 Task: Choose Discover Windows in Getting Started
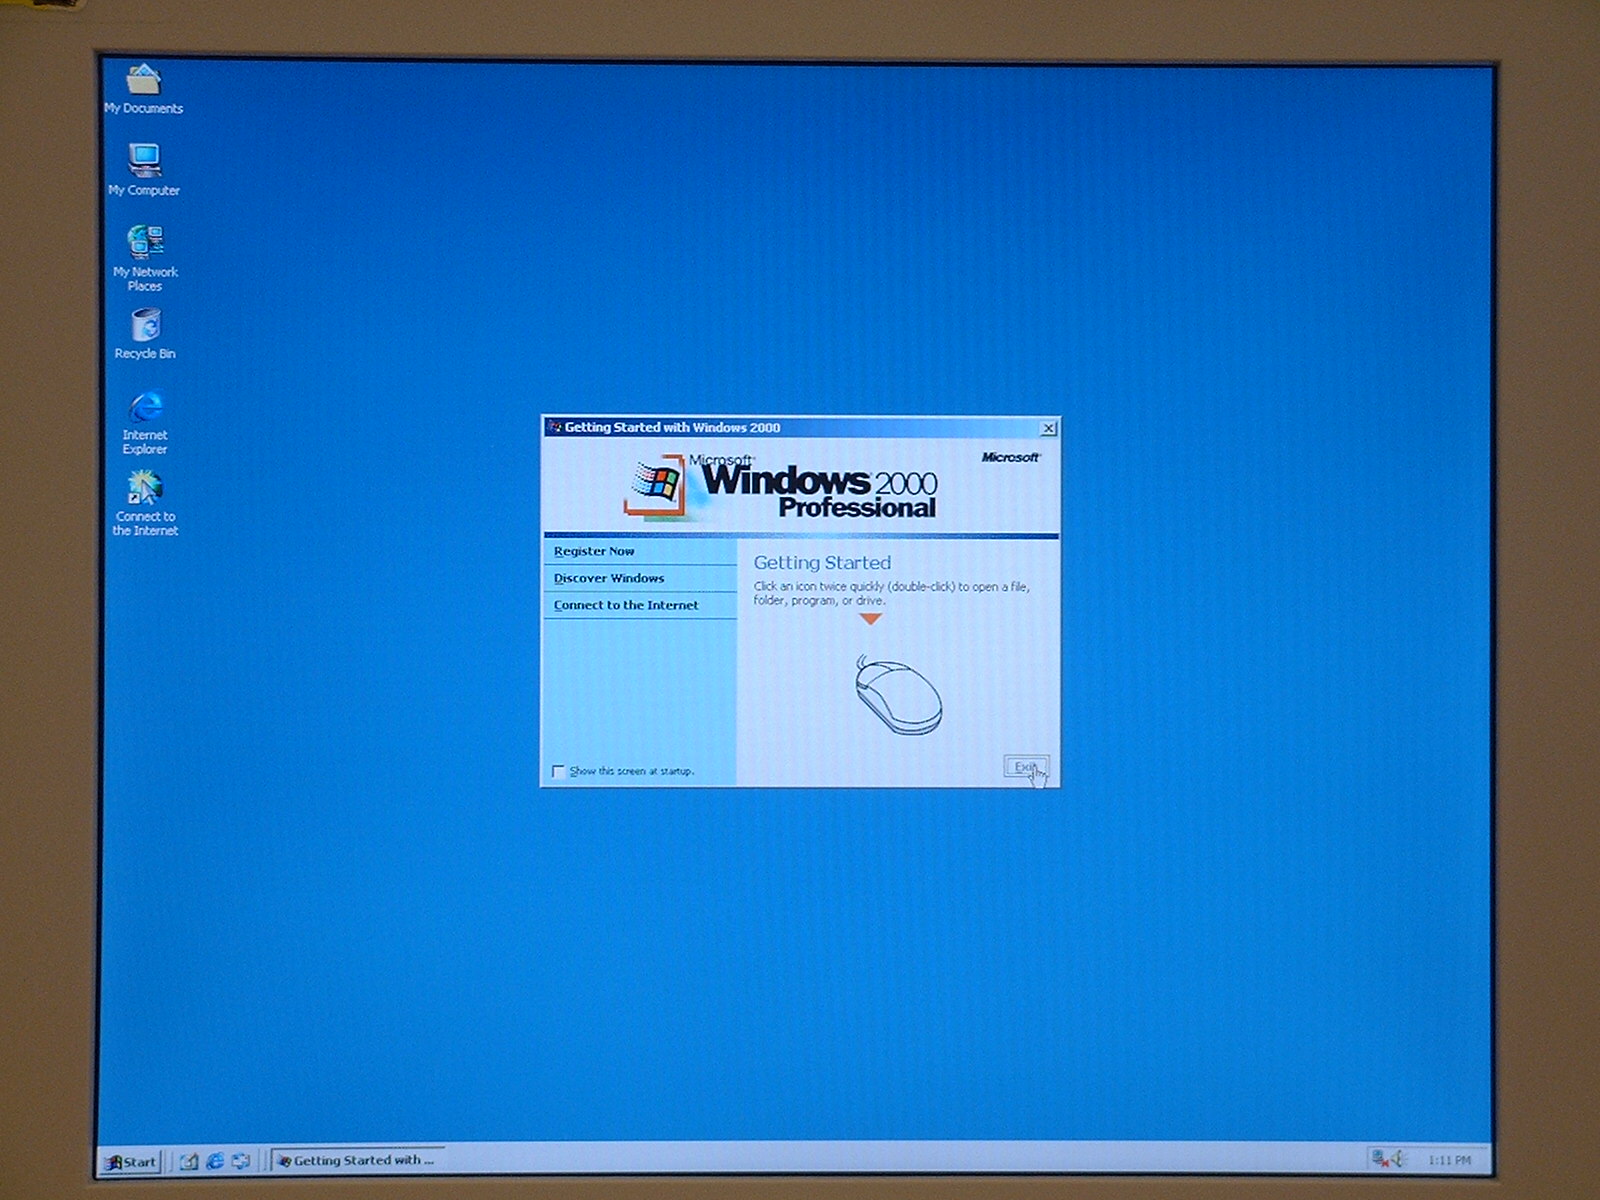coord(609,578)
